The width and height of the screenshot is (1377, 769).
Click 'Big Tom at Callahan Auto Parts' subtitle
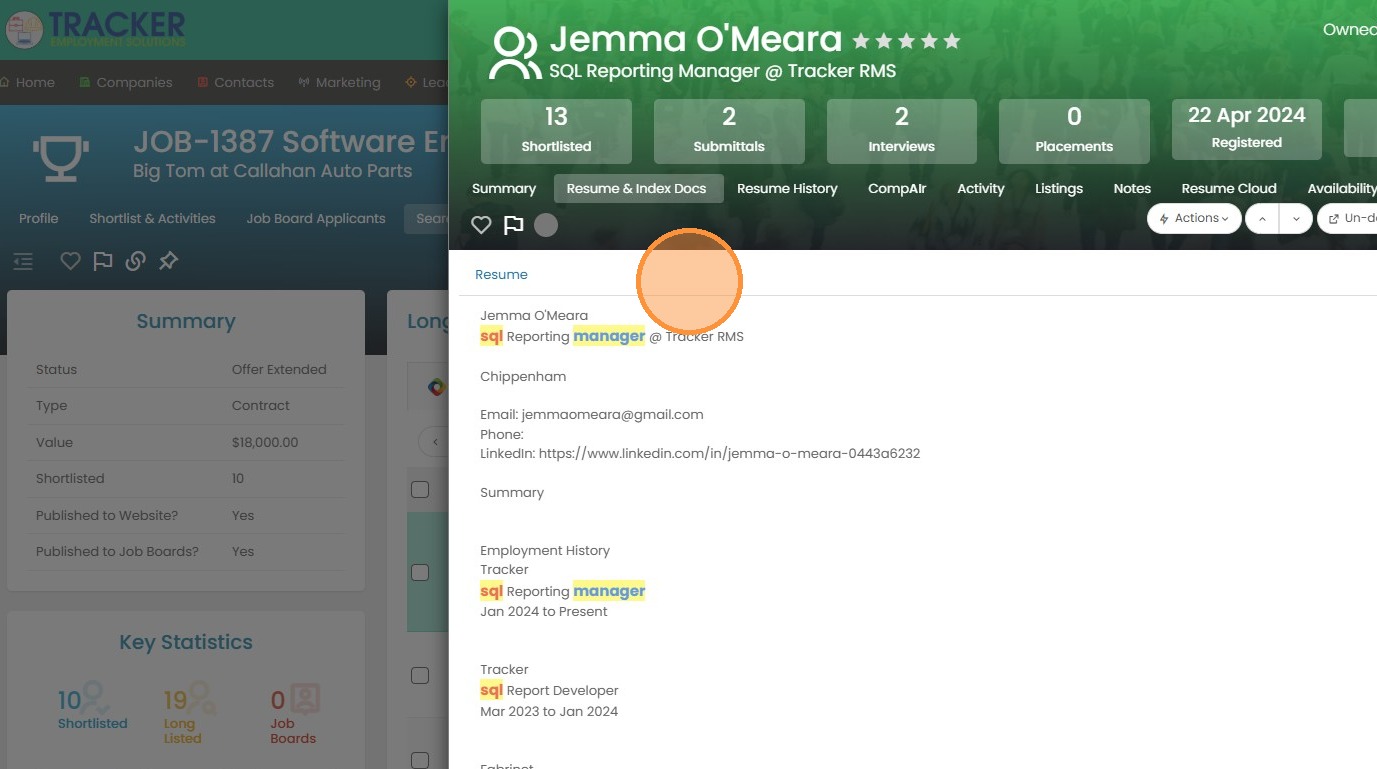click(272, 171)
